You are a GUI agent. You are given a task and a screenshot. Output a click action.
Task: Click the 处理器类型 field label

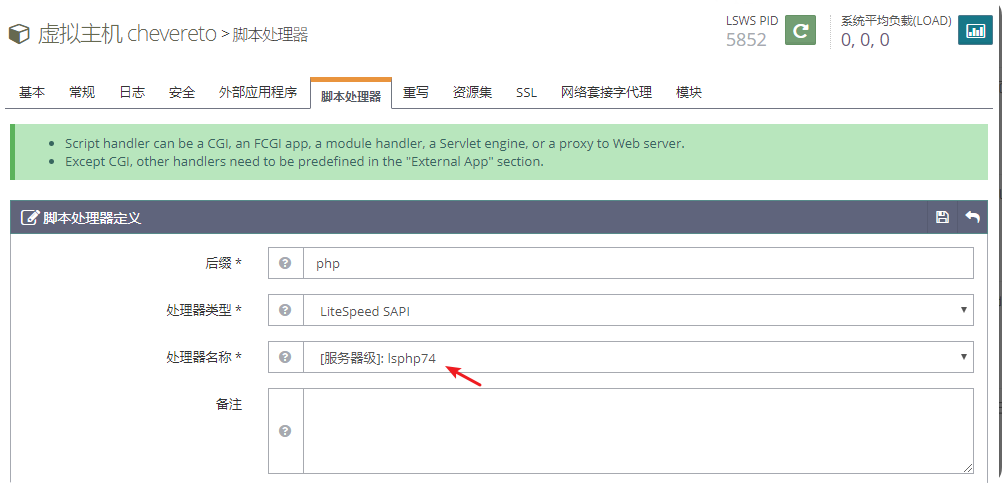203,310
